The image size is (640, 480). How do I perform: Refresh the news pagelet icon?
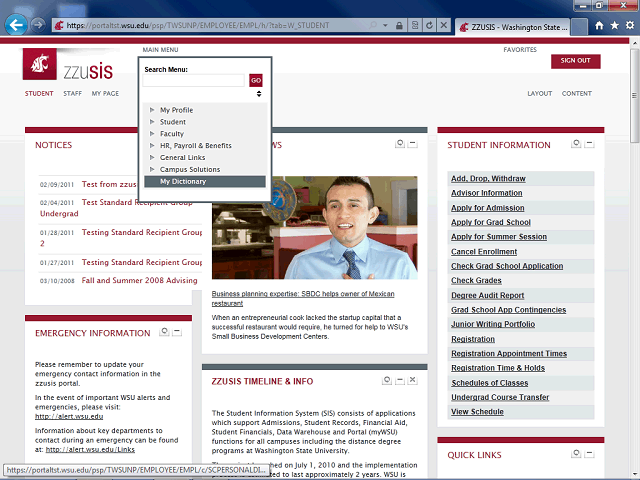click(400, 144)
